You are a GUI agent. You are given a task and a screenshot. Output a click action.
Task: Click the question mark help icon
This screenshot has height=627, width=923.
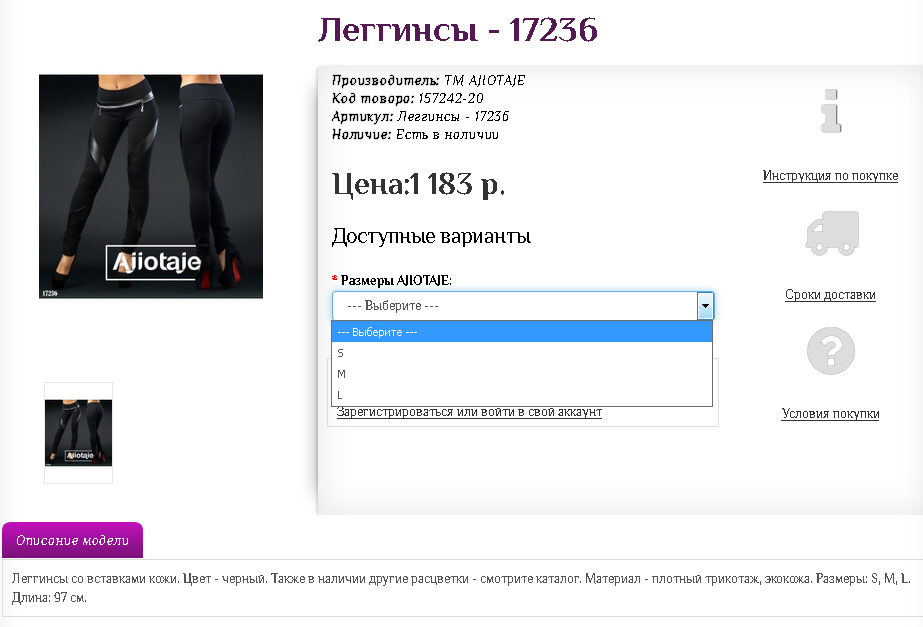(x=830, y=351)
